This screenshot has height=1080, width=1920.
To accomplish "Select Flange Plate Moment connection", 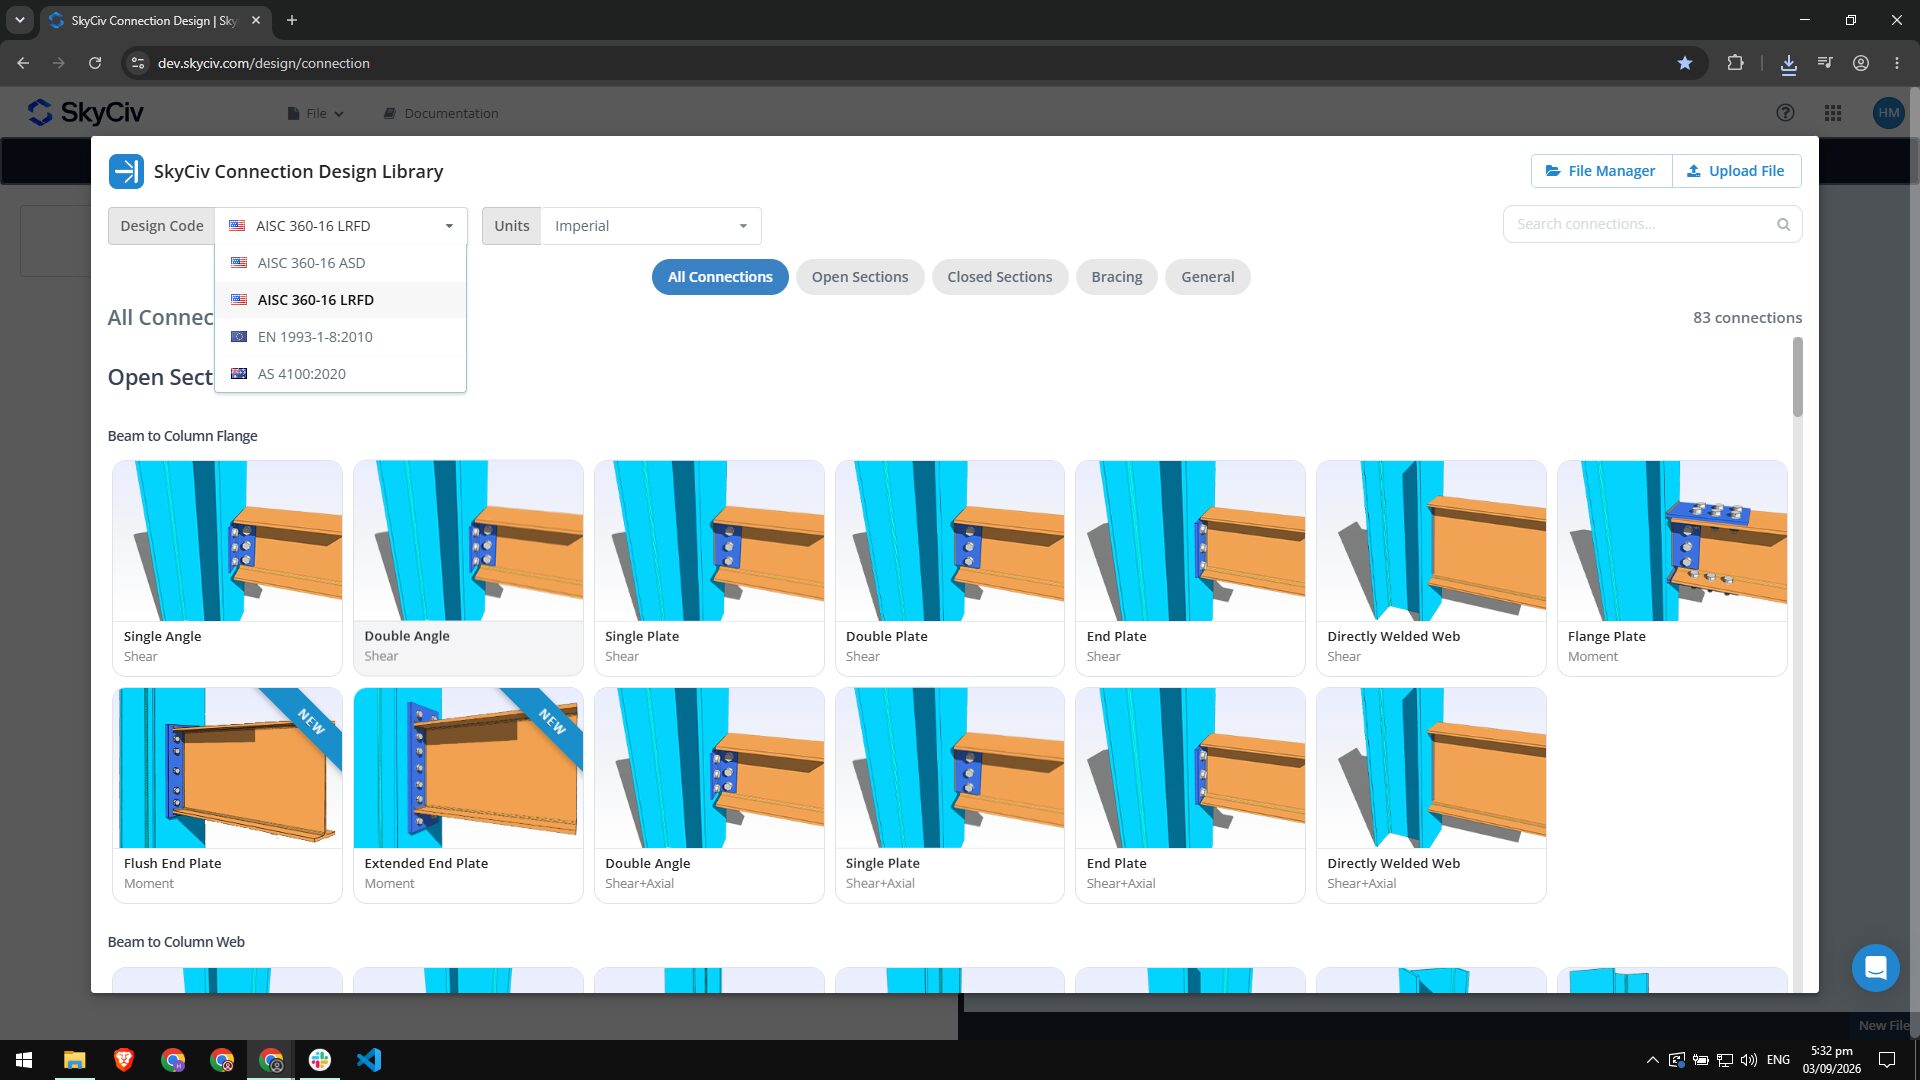I will (x=1672, y=568).
